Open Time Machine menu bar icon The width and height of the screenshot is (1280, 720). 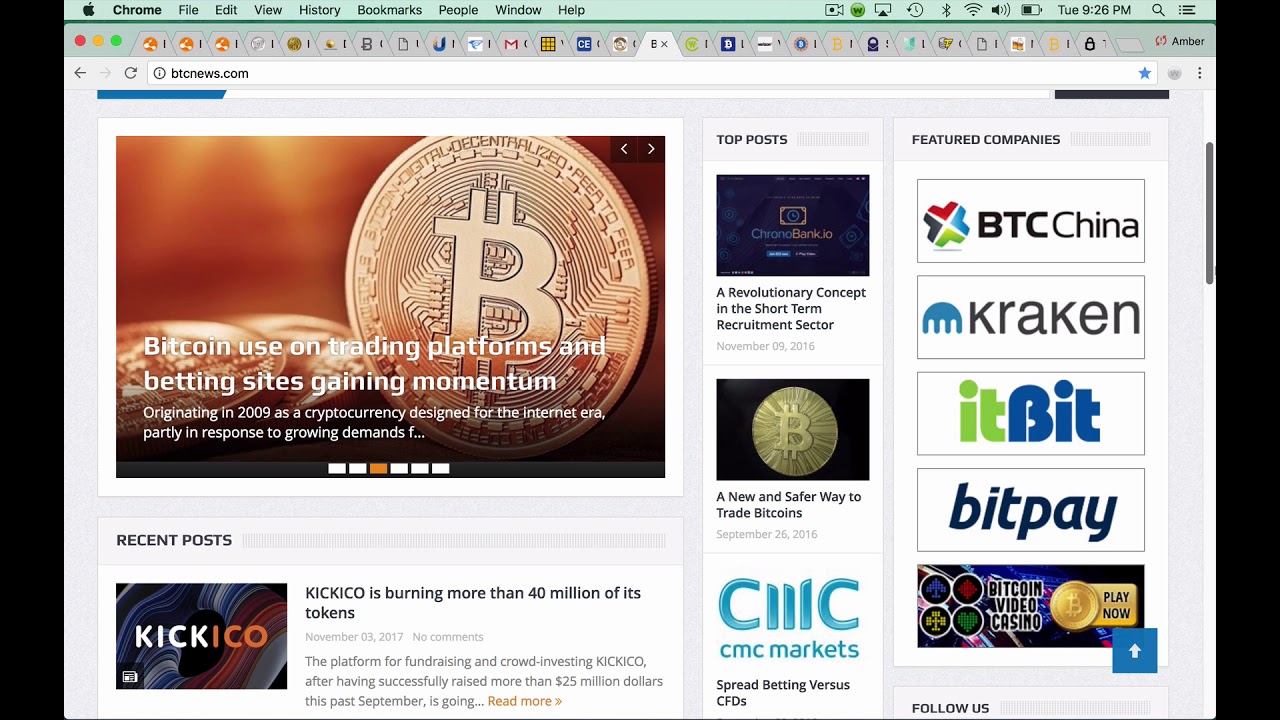point(915,10)
